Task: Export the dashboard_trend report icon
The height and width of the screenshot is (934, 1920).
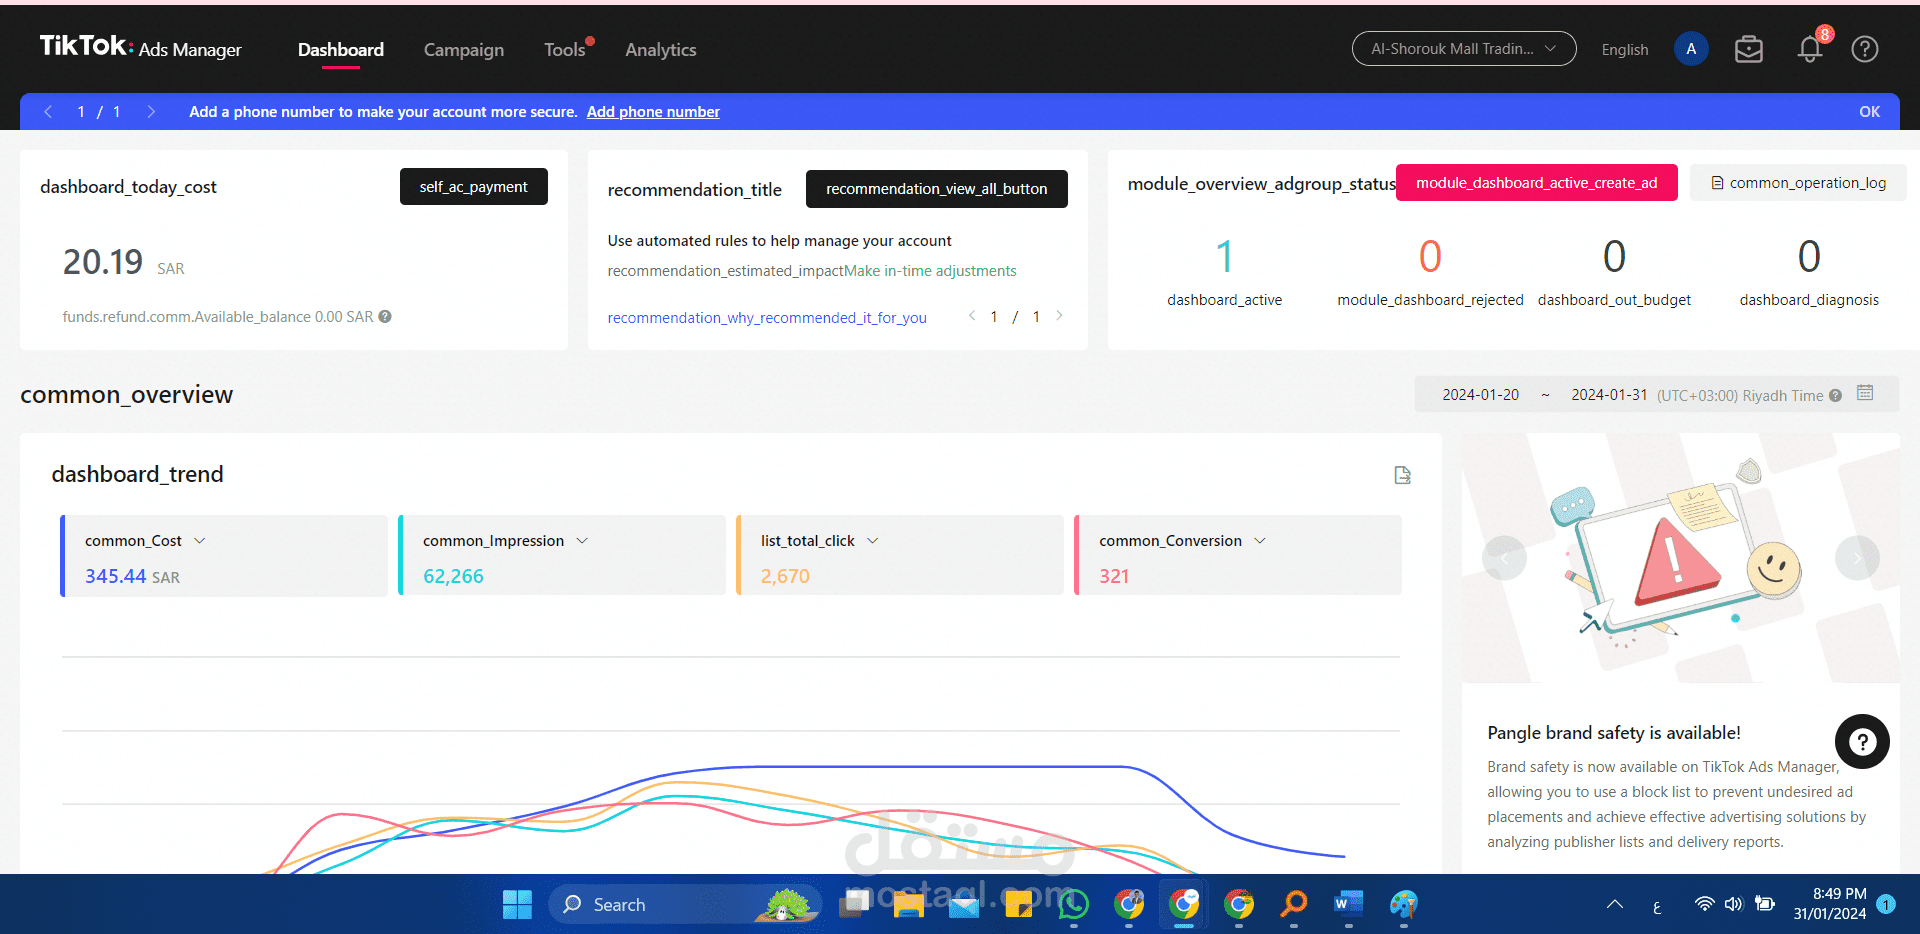Action: pyautogui.click(x=1403, y=475)
